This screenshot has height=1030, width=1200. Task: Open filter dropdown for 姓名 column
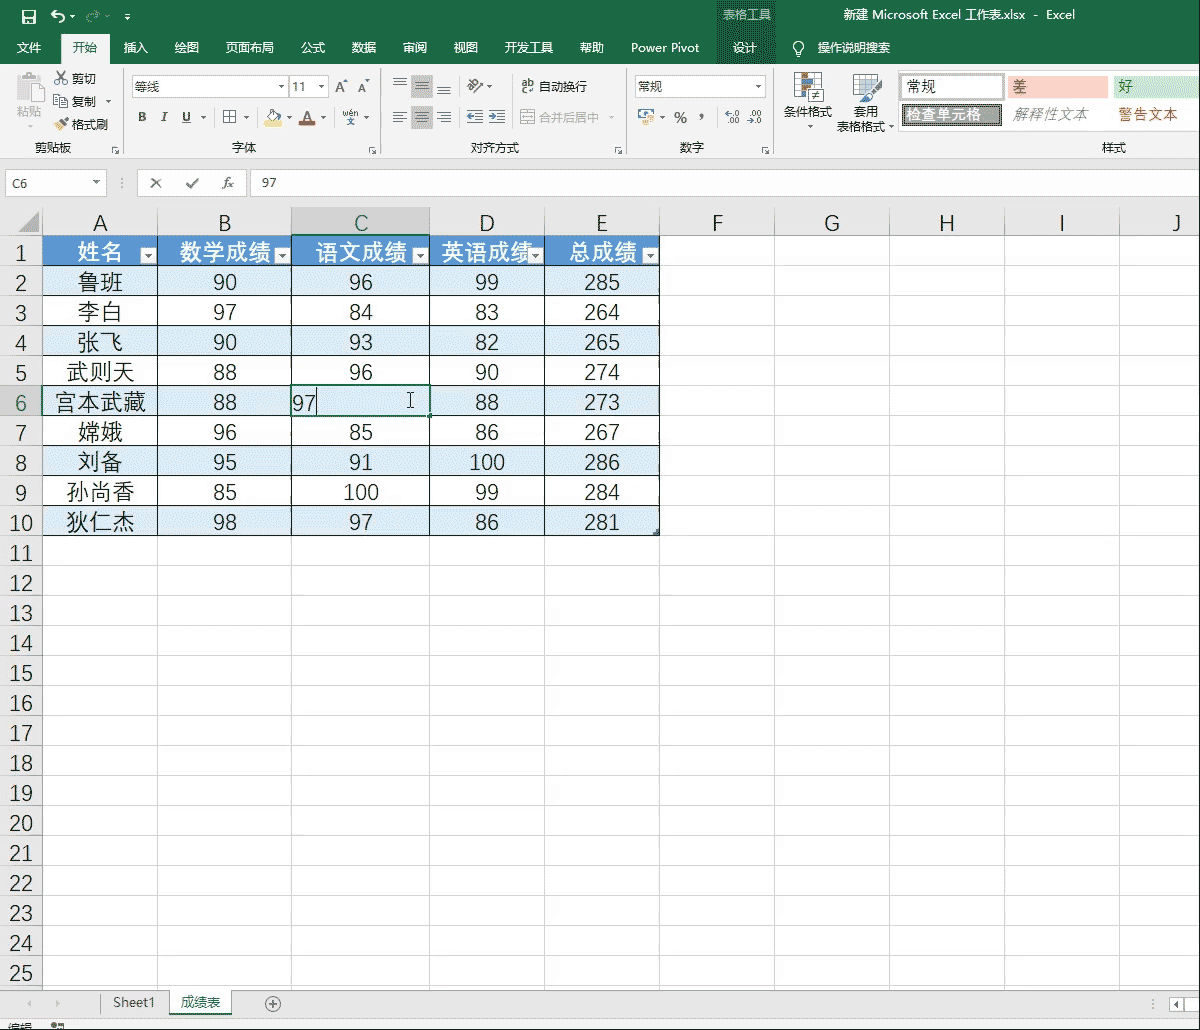[x=148, y=256]
